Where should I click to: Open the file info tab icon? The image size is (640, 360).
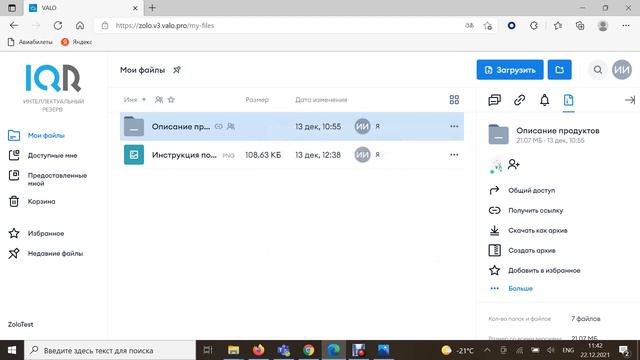pos(568,100)
